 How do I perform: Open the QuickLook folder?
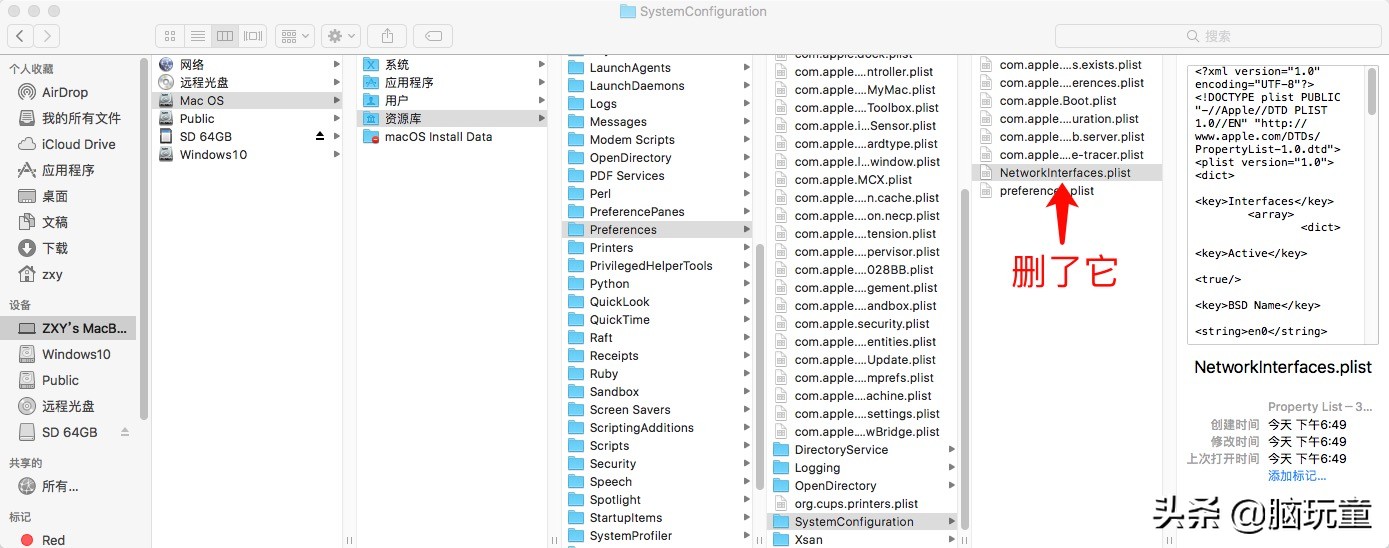pyautogui.click(x=657, y=302)
